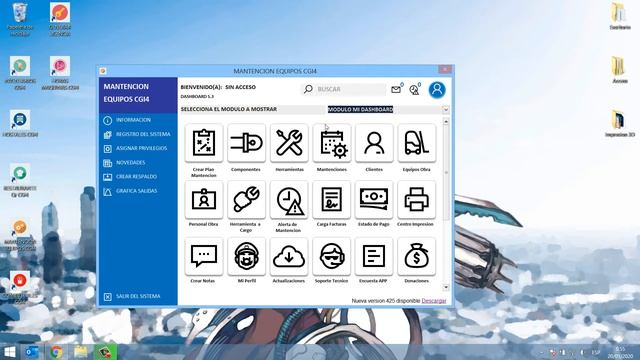Image resolution: width=640 pixels, height=360 pixels.
Task: Open the Crear Notas speech bubble icon
Action: click(x=204, y=256)
